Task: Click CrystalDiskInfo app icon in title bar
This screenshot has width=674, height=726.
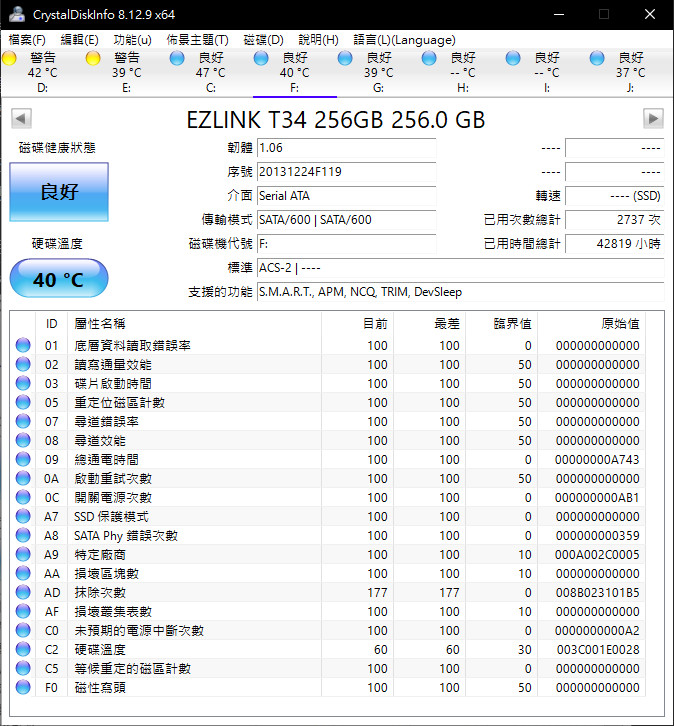Action: click(17, 14)
